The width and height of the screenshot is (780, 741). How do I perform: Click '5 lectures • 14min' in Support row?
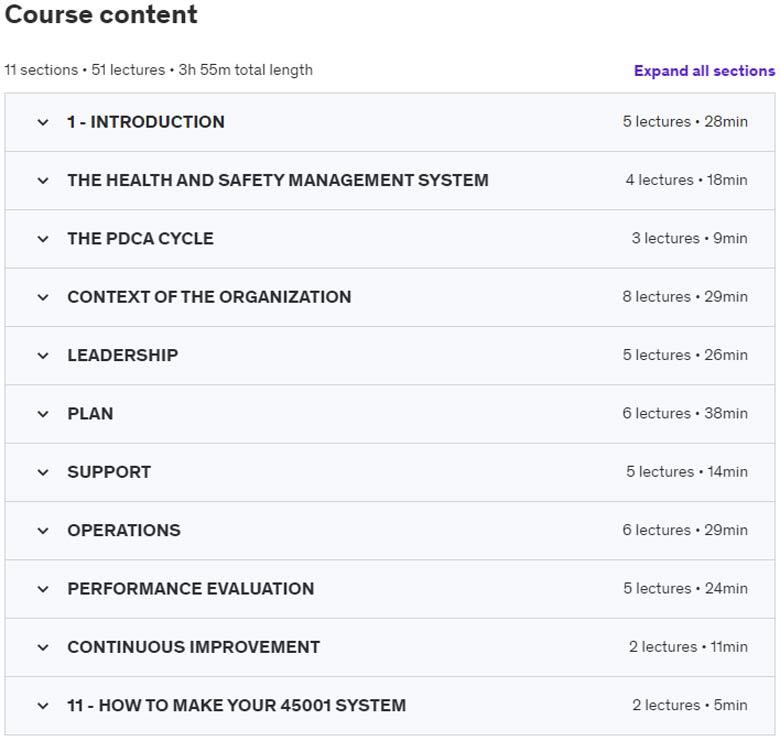coord(686,472)
